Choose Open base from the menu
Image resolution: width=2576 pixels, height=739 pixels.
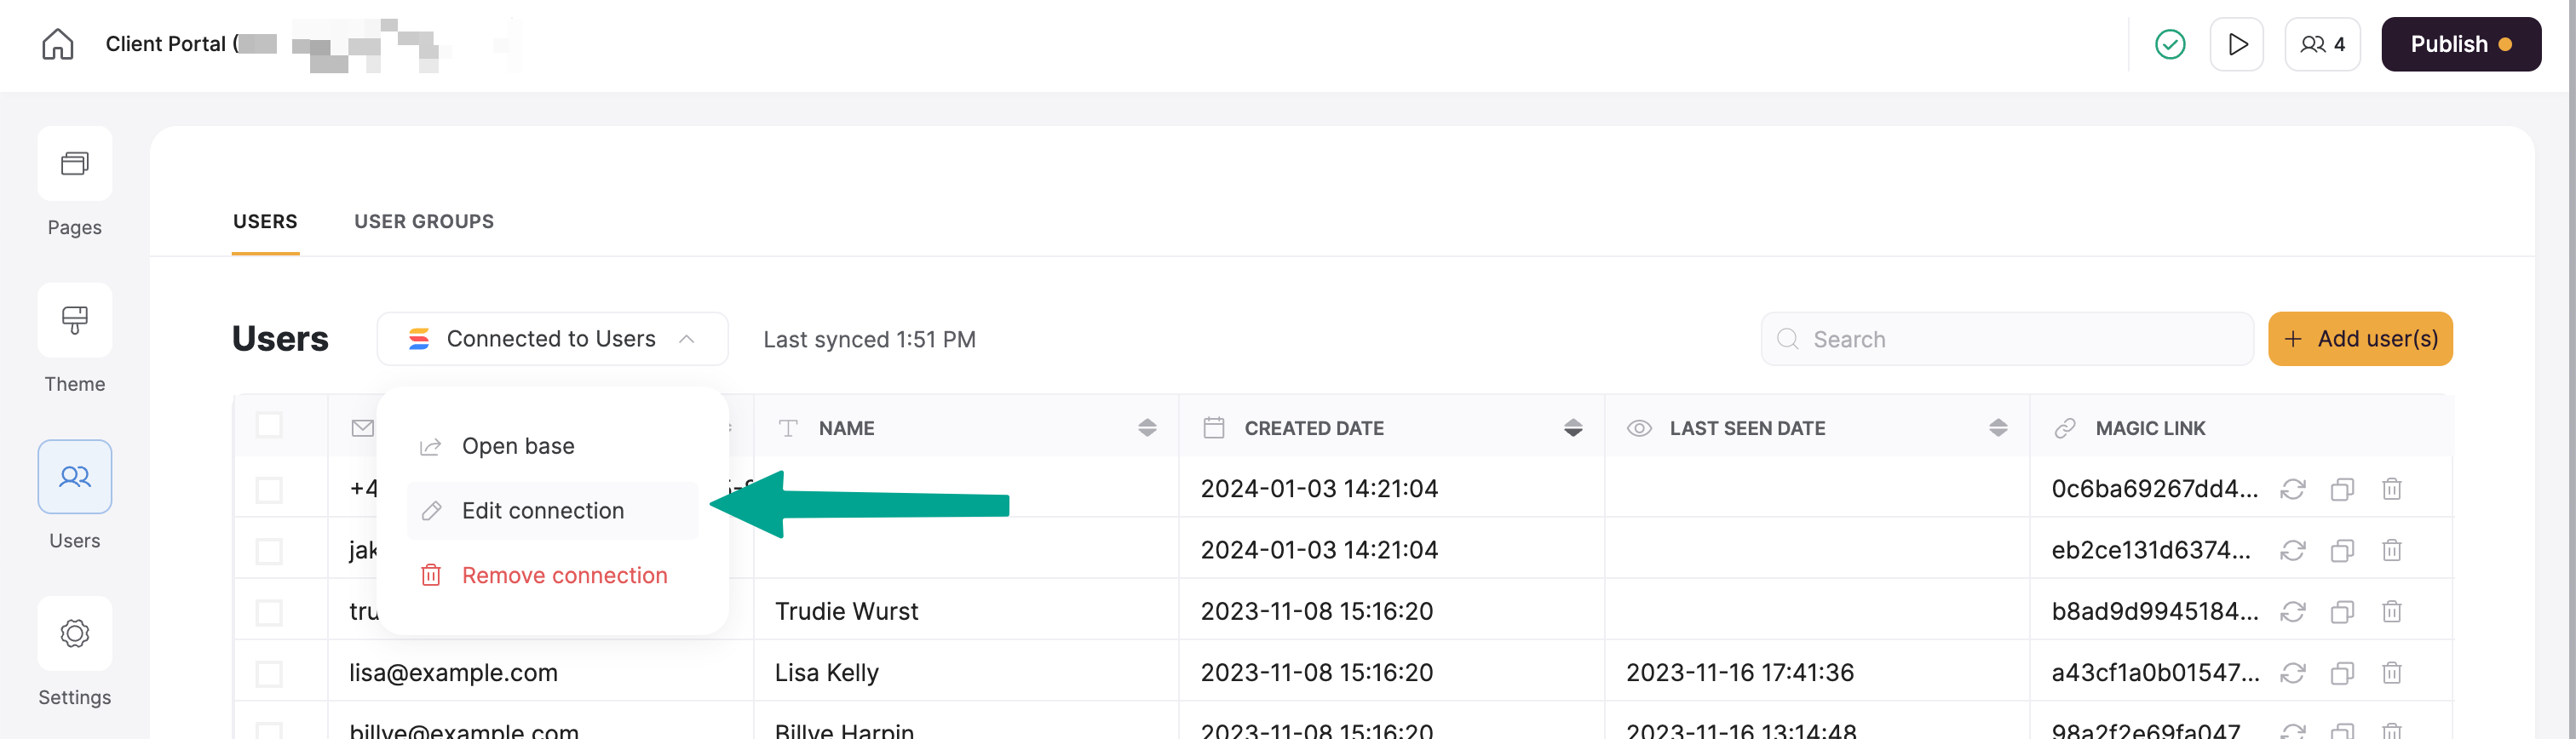(x=552, y=446)
